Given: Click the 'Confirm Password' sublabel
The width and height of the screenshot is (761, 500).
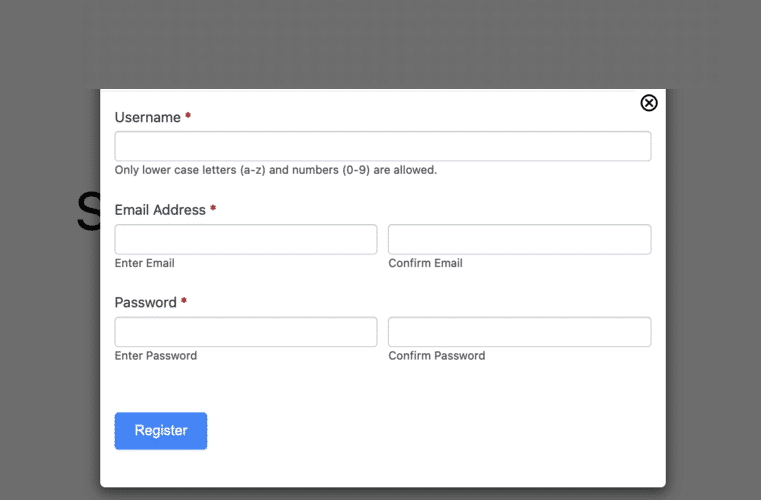Looking at the screenshot, I should tap(436, 356).
